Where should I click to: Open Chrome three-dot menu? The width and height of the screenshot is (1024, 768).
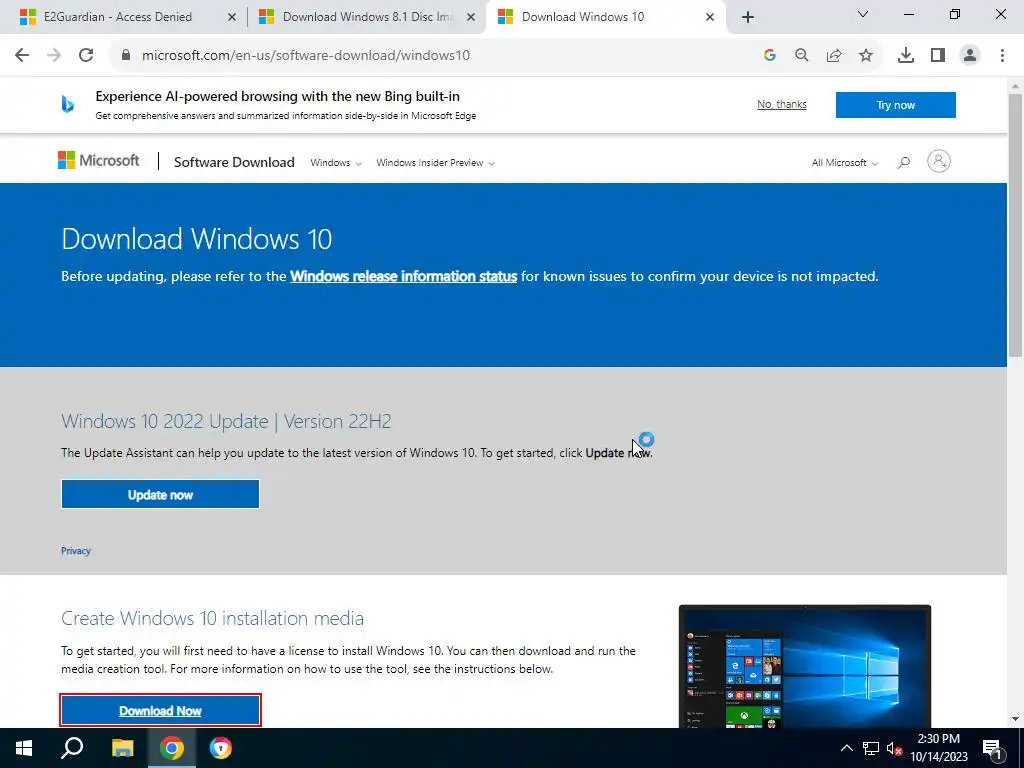1002,56
